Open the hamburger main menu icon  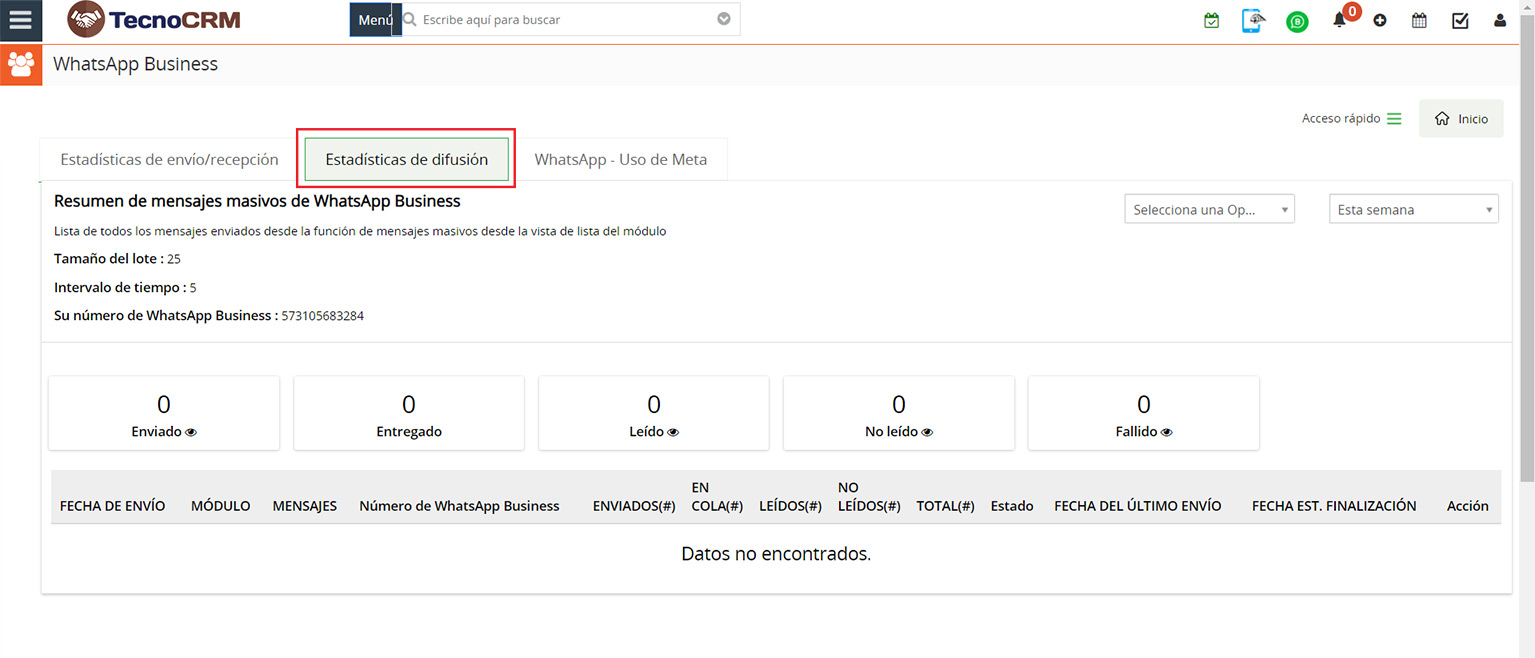pyautogui.click(x=20, y=20)
